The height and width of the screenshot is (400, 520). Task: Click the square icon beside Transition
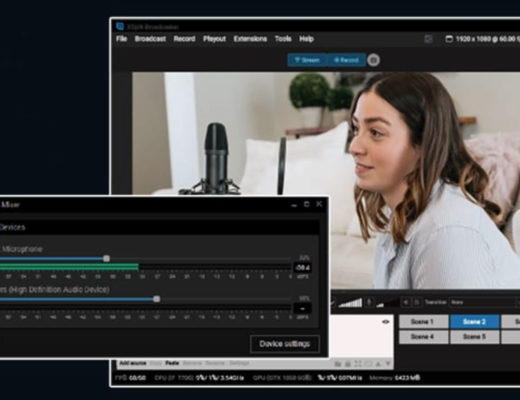[x=417, y=302]
